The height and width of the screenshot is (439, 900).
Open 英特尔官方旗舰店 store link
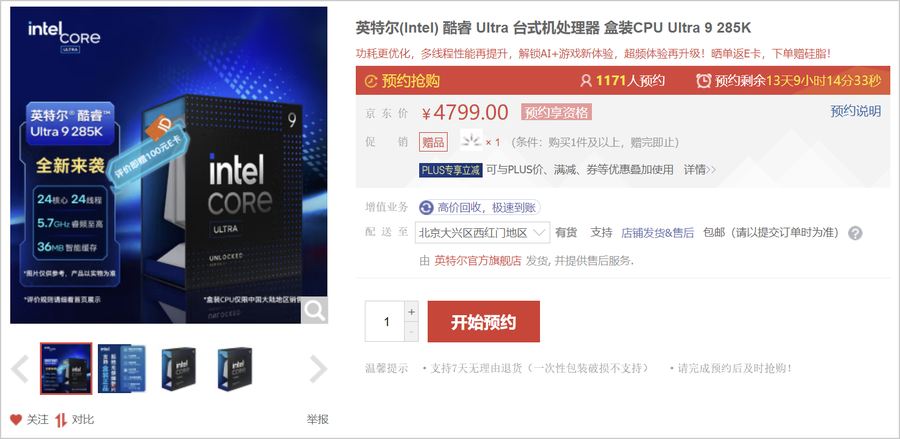(478, 261)
